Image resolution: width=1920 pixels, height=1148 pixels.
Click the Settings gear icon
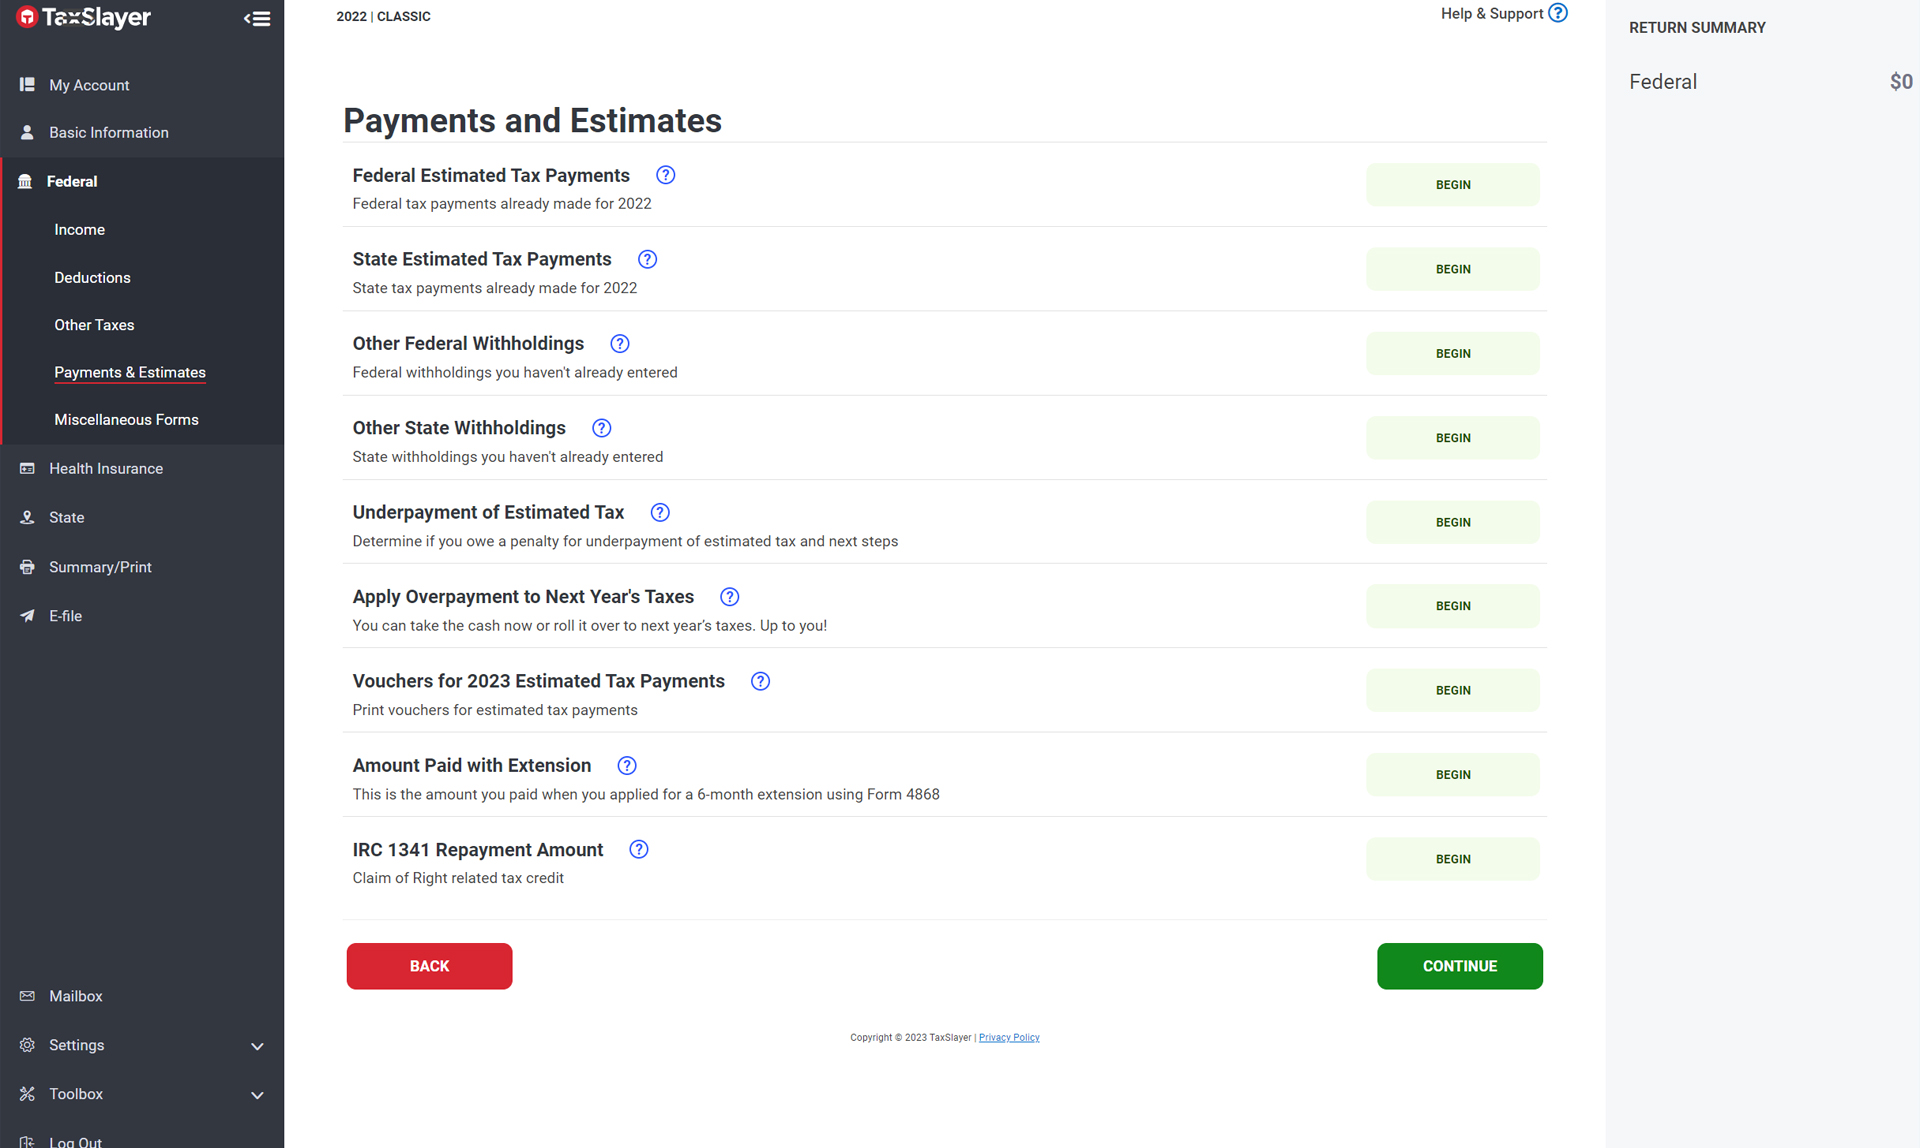point(27,1045)
